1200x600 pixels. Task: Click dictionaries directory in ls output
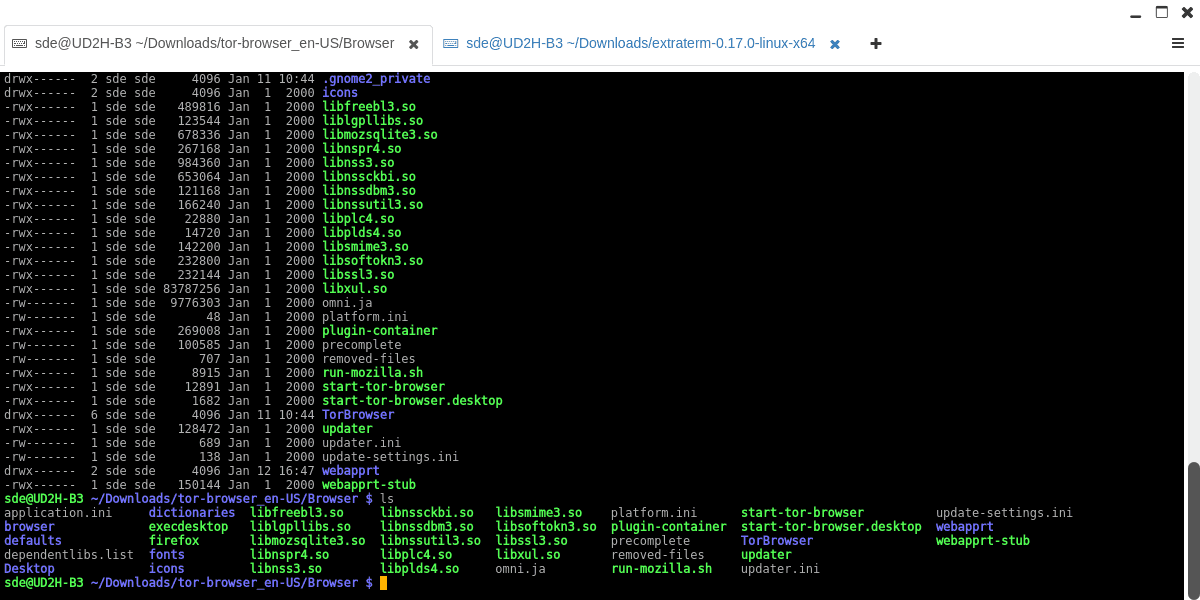point(192,513)
